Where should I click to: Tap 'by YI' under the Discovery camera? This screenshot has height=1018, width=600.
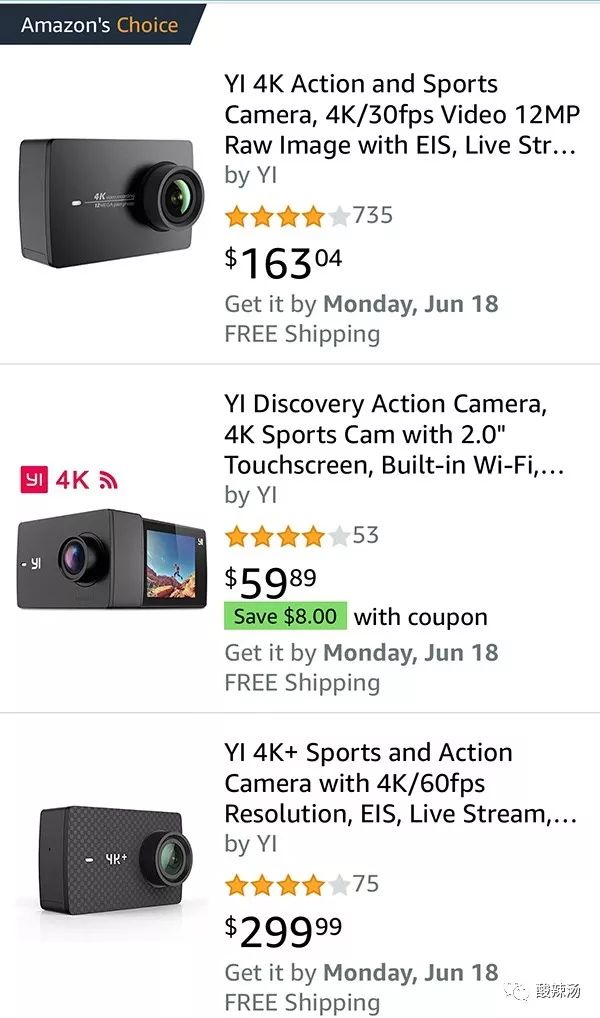[251, 495]
